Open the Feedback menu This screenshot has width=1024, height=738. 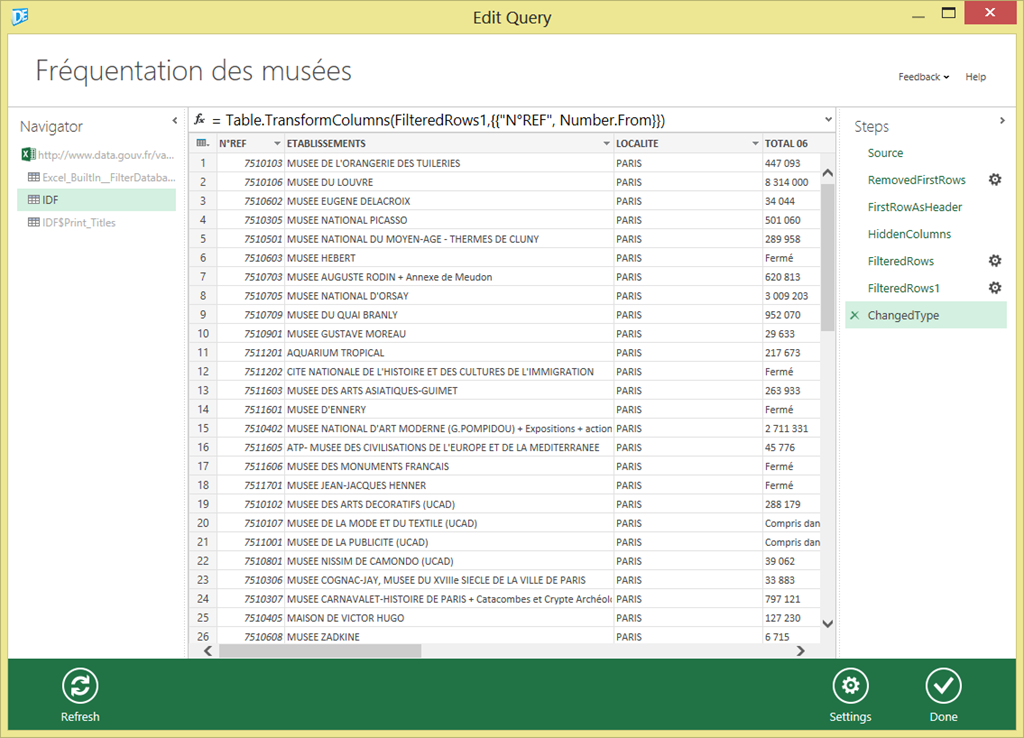(923, 77)
